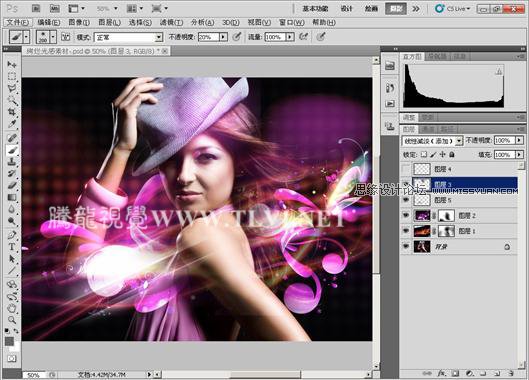The width and height of the screenshot is (529, 380).
Task: Open the 图像(I) menu
Action: click(x=79, y=22)
